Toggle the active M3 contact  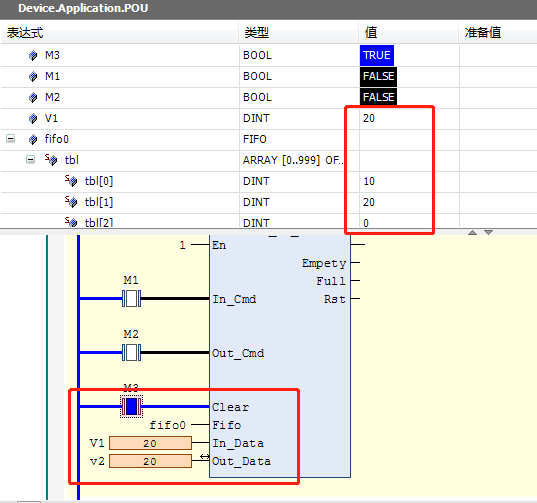point(132,406)
